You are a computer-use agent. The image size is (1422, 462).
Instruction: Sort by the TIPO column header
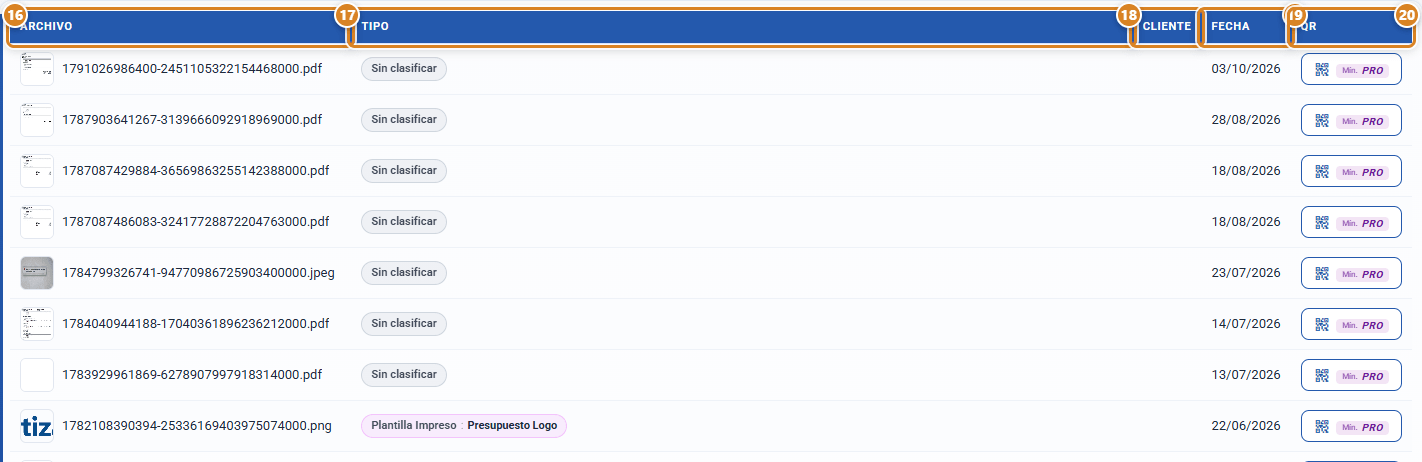tap(740, 27)
